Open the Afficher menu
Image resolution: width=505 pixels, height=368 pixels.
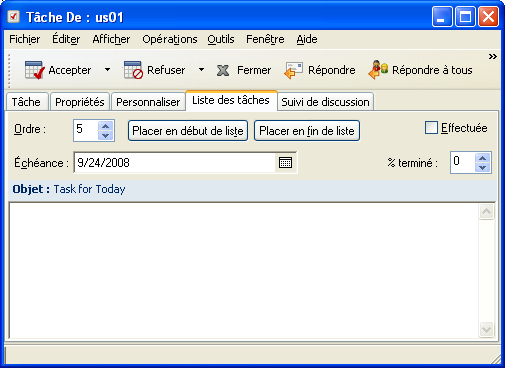(111, 39)
